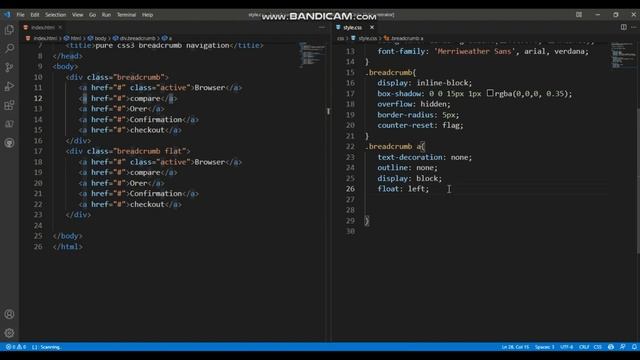Open the Selection menu
The image size is (640, 360).
56,15
